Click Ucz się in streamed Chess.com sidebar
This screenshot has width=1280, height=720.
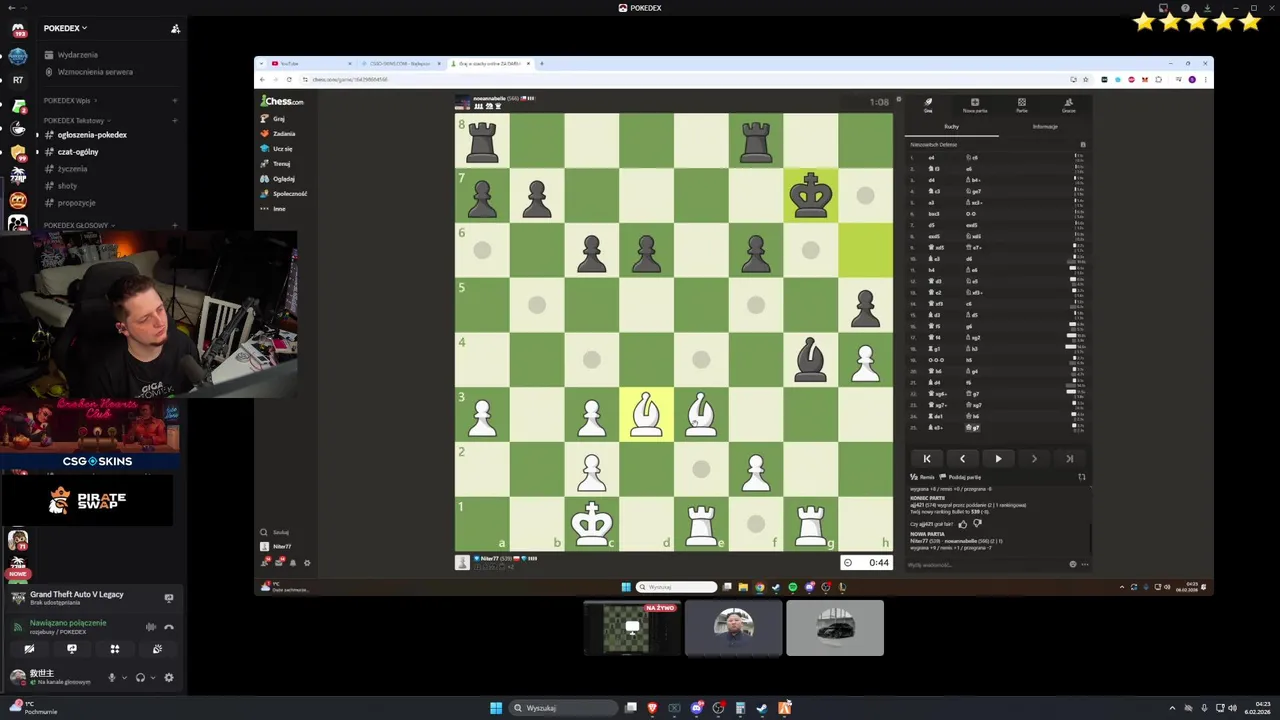[x=282, y=148]
